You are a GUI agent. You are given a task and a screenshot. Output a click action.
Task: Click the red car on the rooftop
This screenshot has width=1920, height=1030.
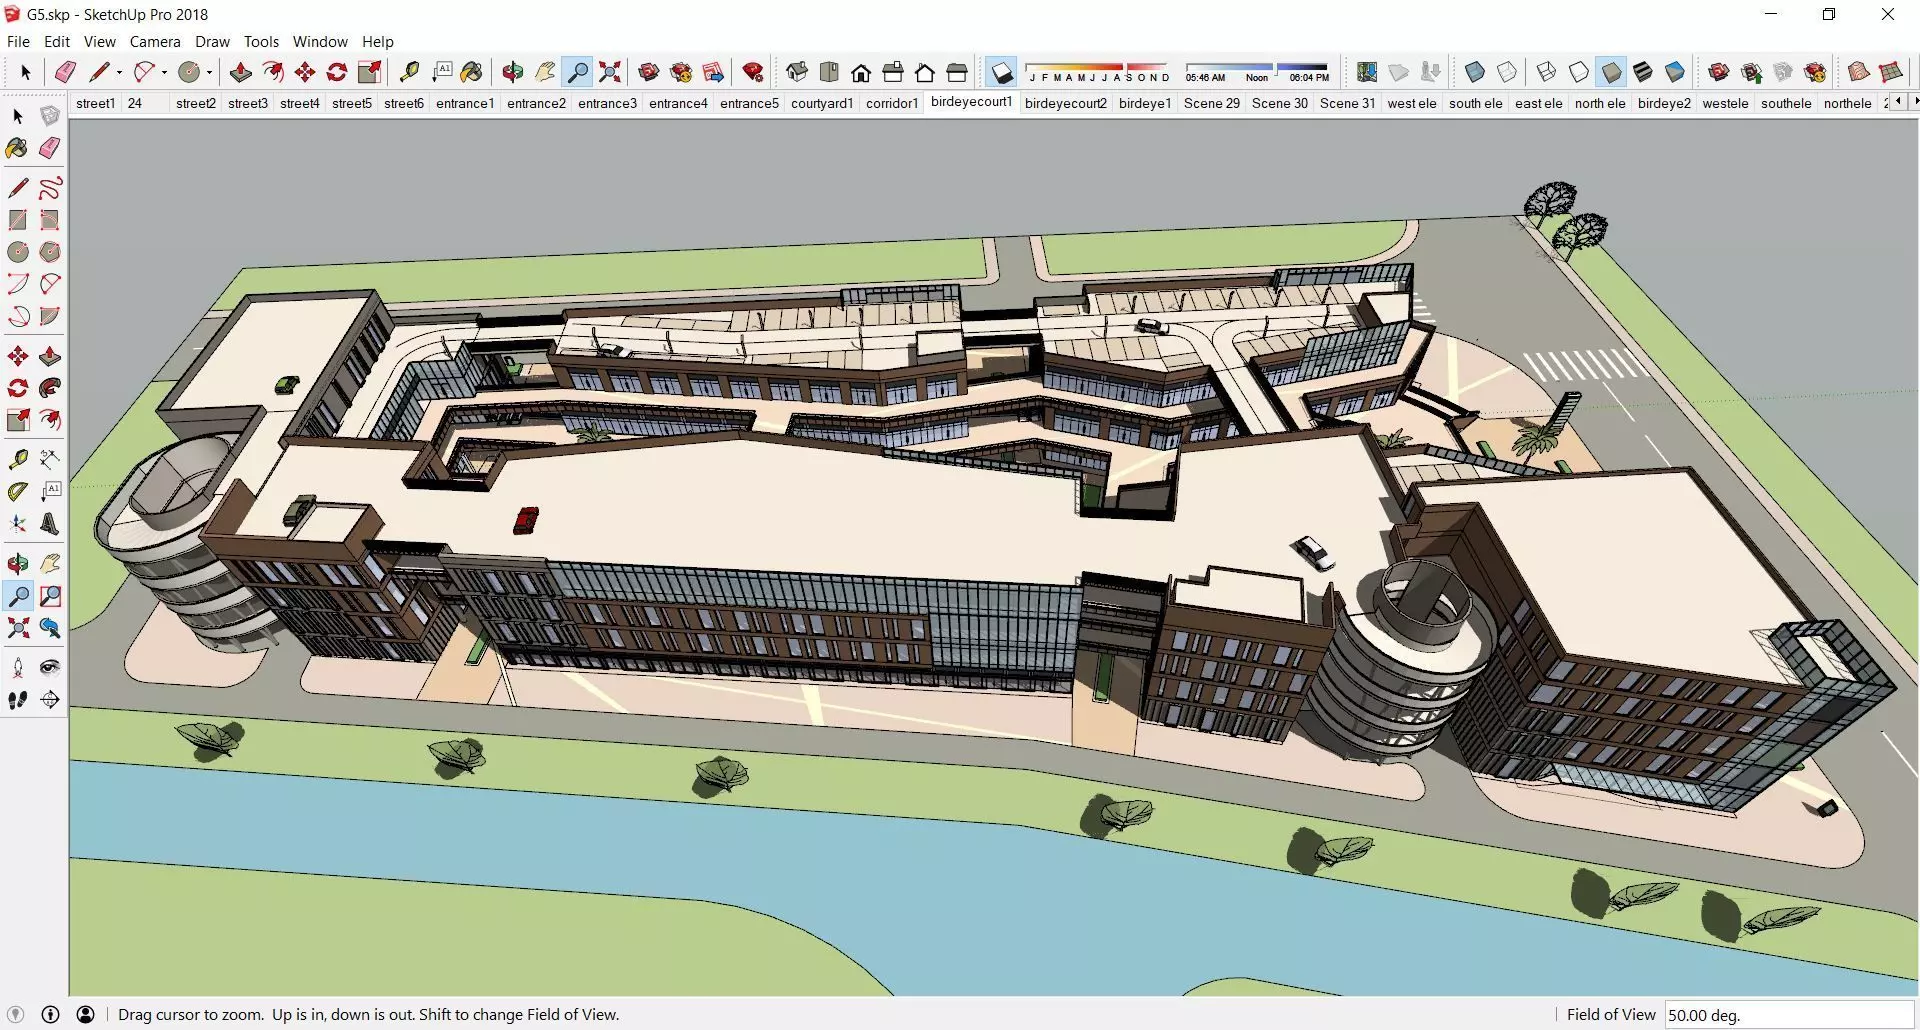pyautogui.click(x=526, y=520)
